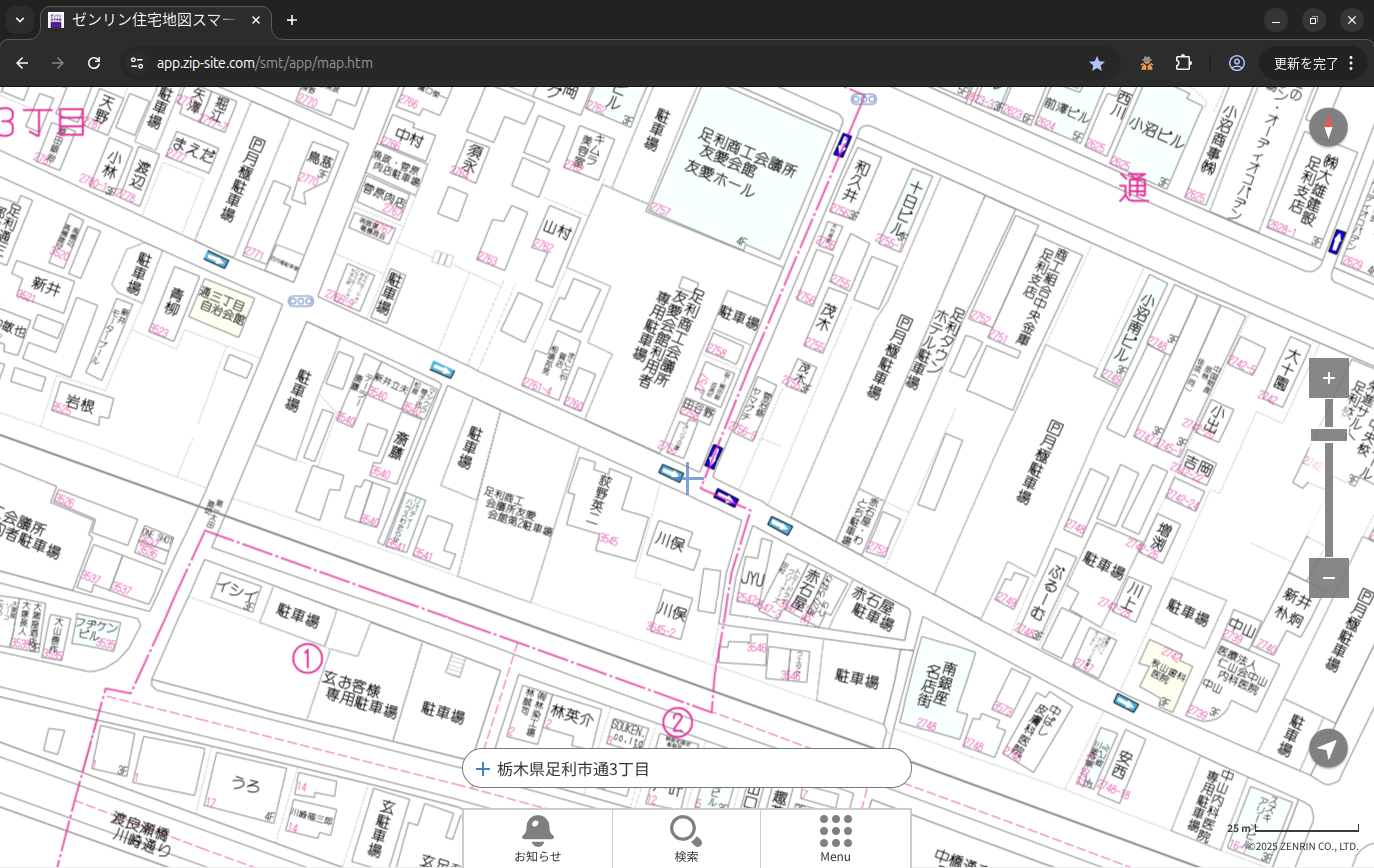The height and width of the screenshot is (868, 1374).
Task: Center map on current location arrow
Action: (x=1328, y=748)
